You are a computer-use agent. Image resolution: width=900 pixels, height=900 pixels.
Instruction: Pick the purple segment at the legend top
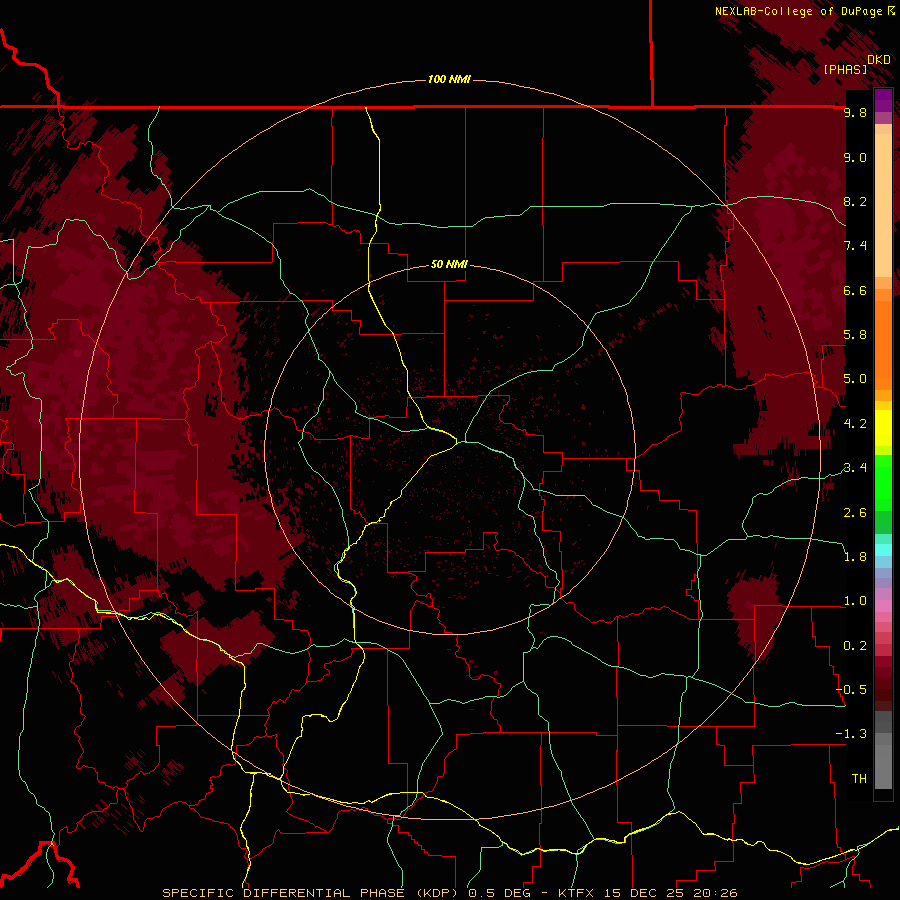click(883, 101)
